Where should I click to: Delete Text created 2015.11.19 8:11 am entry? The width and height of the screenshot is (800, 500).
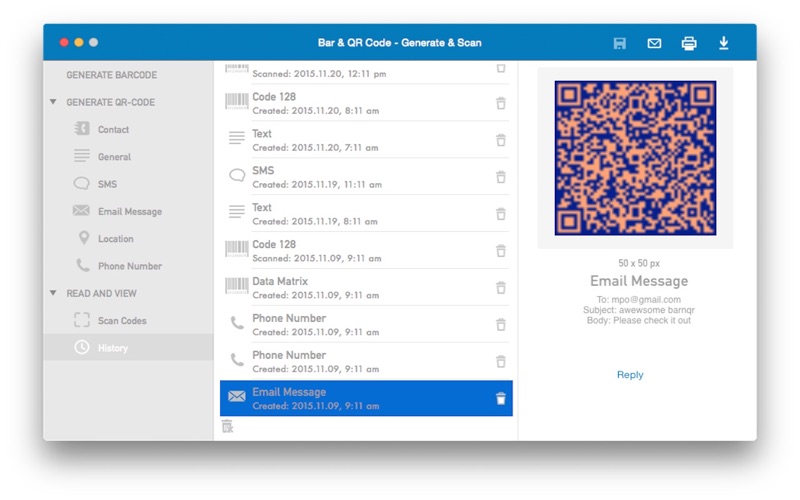tap(501, 214)
